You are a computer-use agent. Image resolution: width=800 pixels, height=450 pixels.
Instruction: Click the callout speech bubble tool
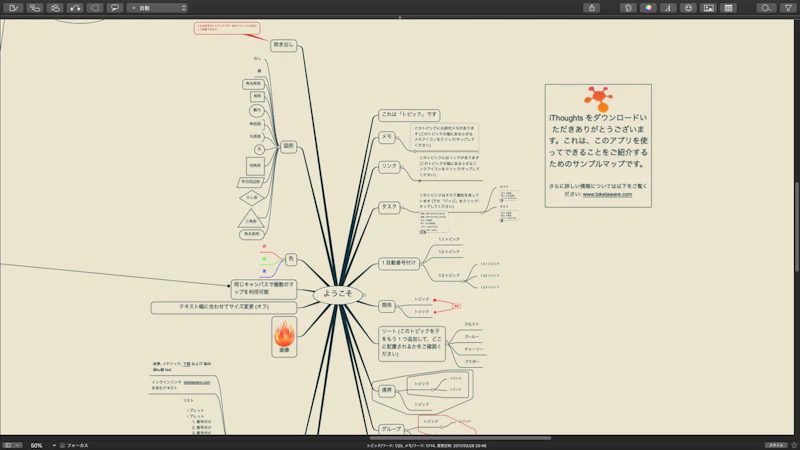115,7
